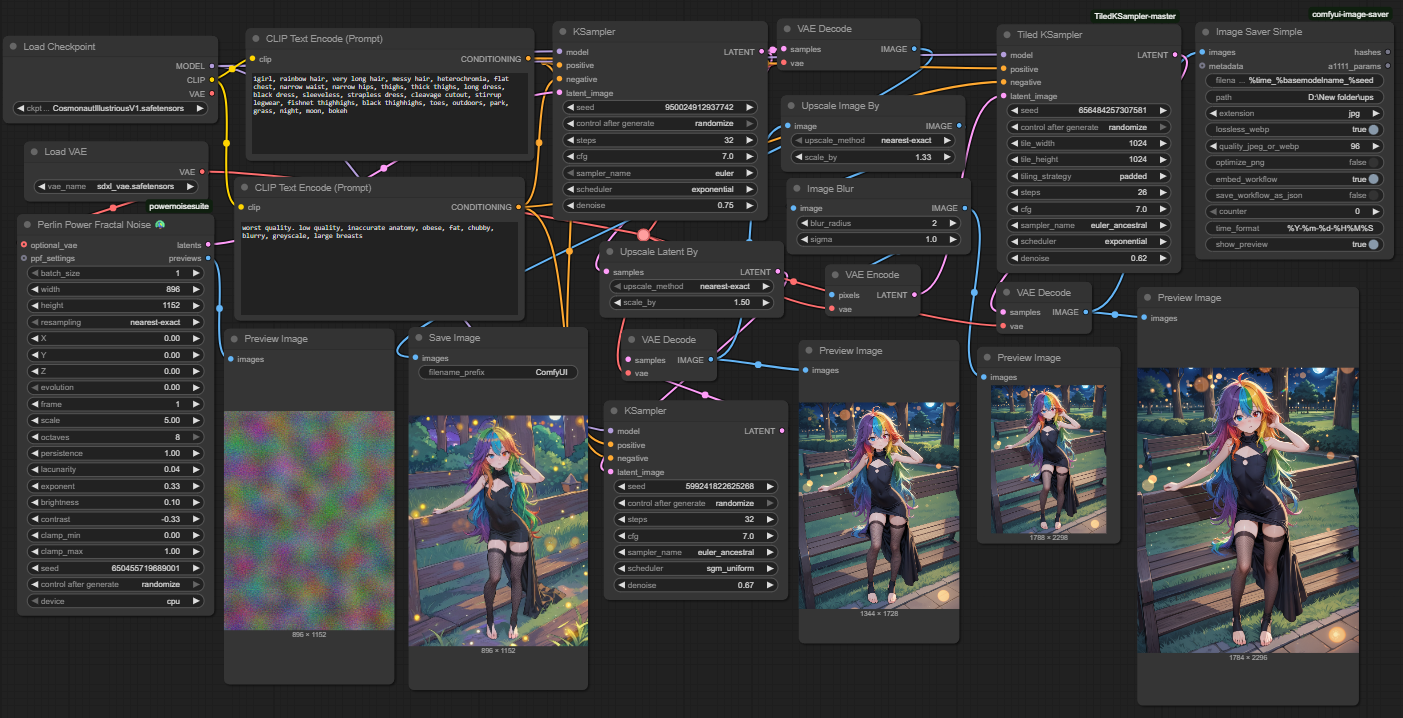This screenshot has width=1403, height=718.
Task: Click the noise preview image sized 896 × 1152
Action: point(308,519)
